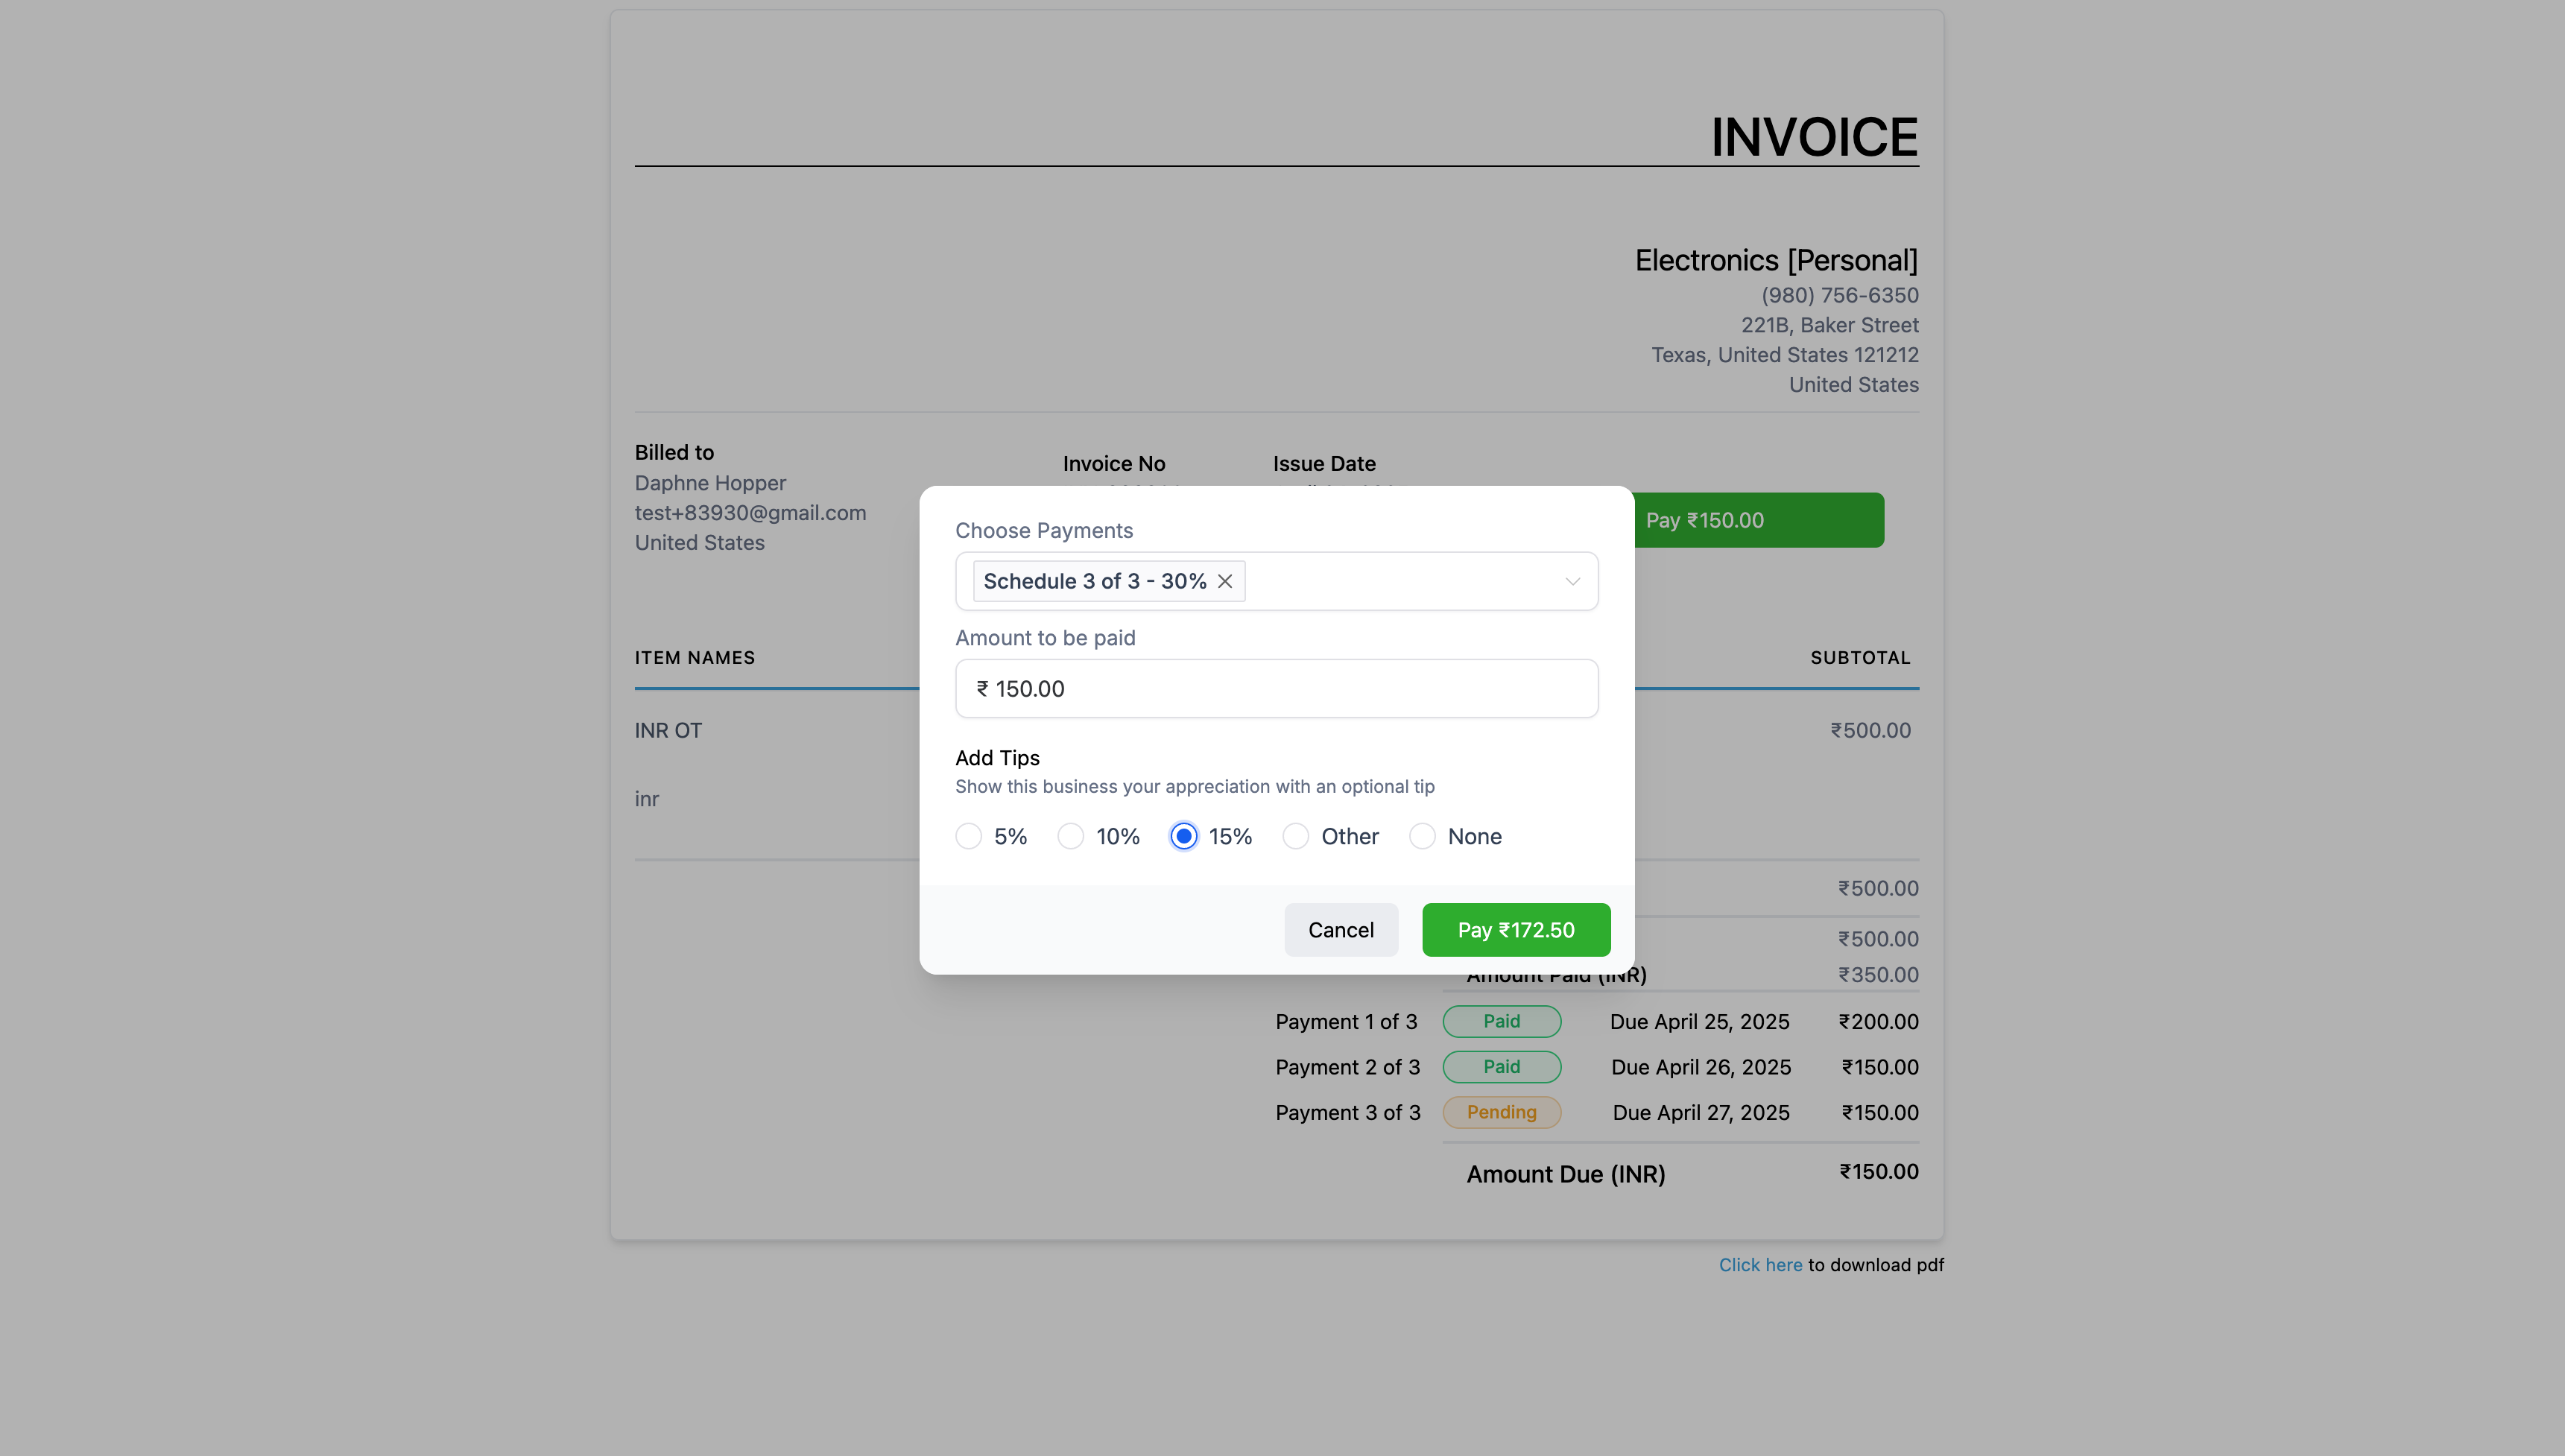2565x1456 pixels.
Task: Click the Choose Payments select box
Action: [1400, 581]
